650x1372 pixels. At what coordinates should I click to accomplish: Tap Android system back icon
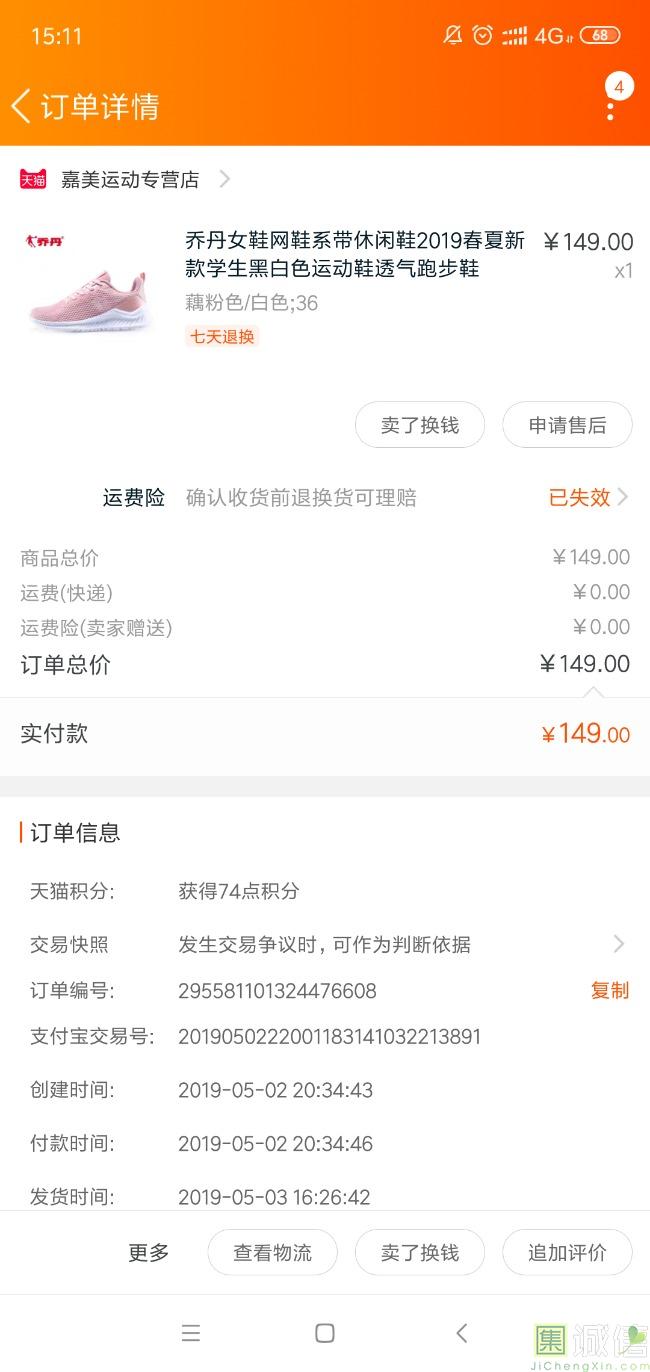pyautogui.click(x=461, y=1333)
